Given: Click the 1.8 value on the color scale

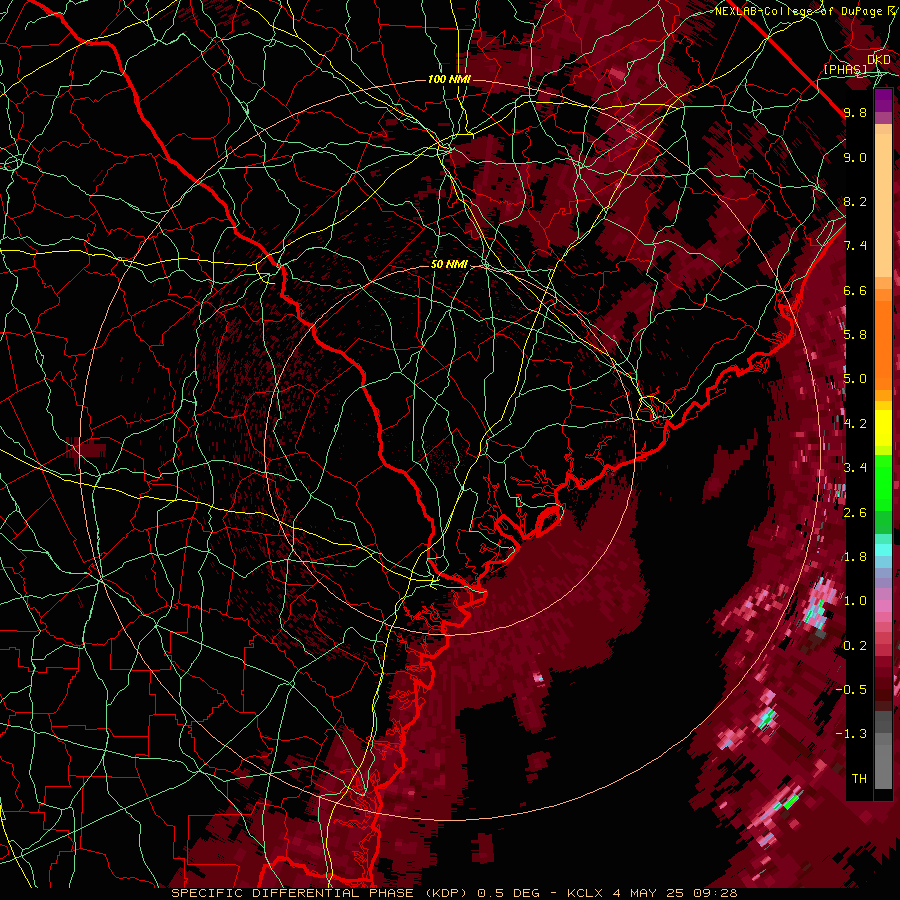Looking at the screenshot, I should click(855, 557).
